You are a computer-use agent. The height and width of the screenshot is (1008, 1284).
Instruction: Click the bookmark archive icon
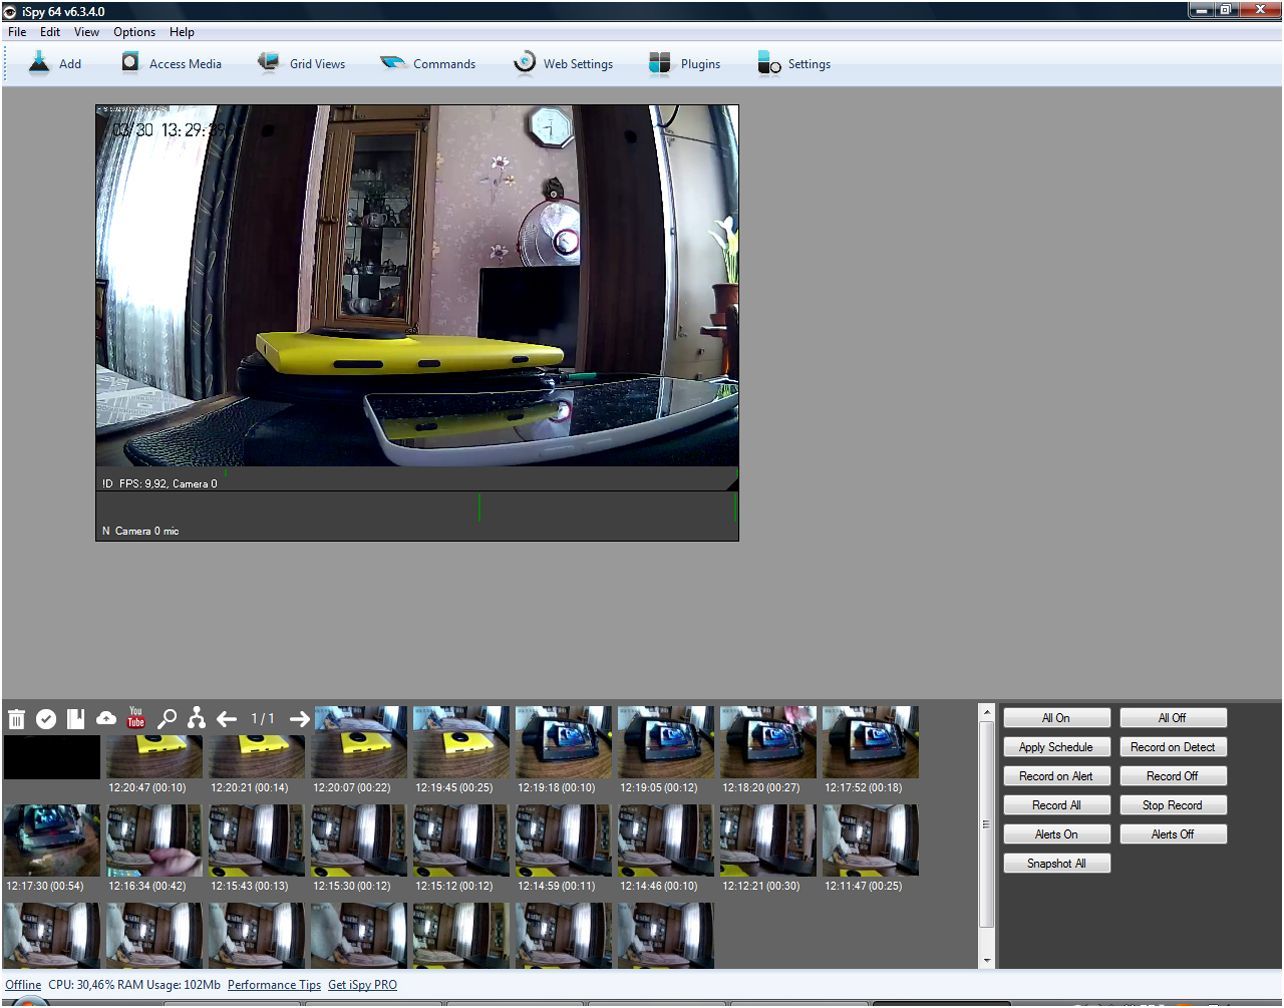[x=76, y=719]
